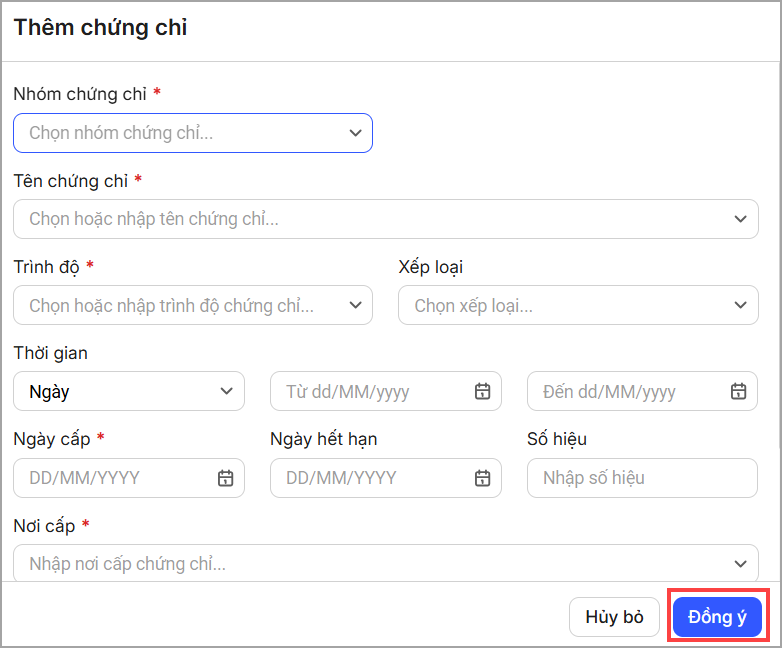Image resolution: width=782 pixels, height=648 pixels.
Task: Click calendar icon in the Từ date field
Action: coord(482,392)
